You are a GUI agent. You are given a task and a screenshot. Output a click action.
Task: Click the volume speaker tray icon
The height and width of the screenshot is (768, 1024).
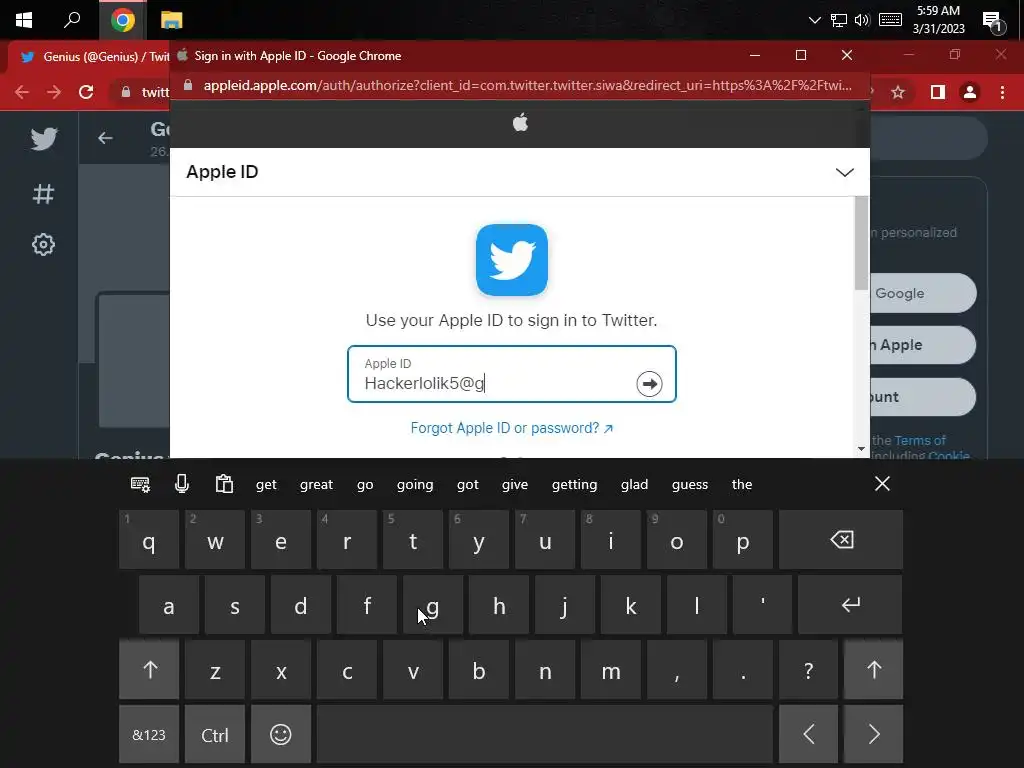pyautogui.click(x=862, y=20)
